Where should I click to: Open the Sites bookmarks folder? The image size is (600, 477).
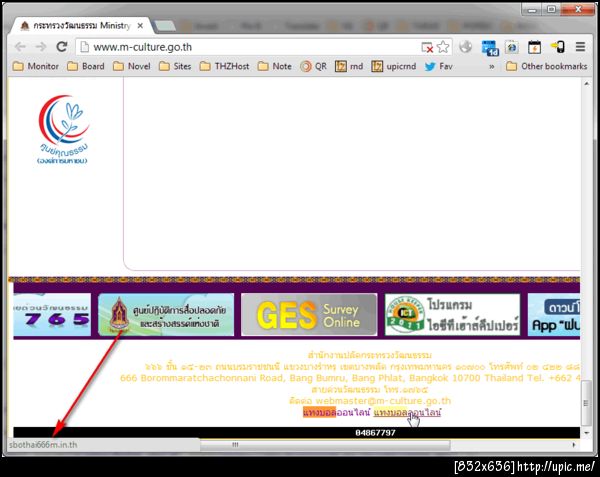coord(175,66)
